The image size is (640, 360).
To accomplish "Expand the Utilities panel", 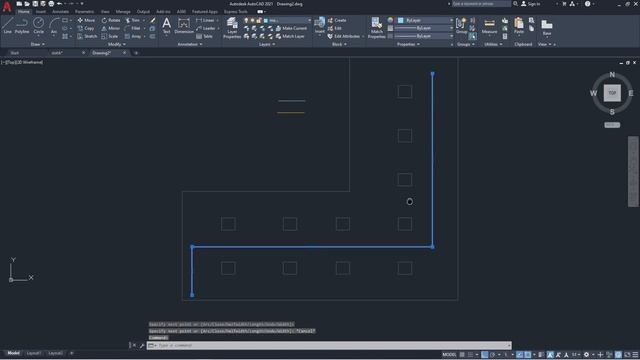I will tap(493, 44).
